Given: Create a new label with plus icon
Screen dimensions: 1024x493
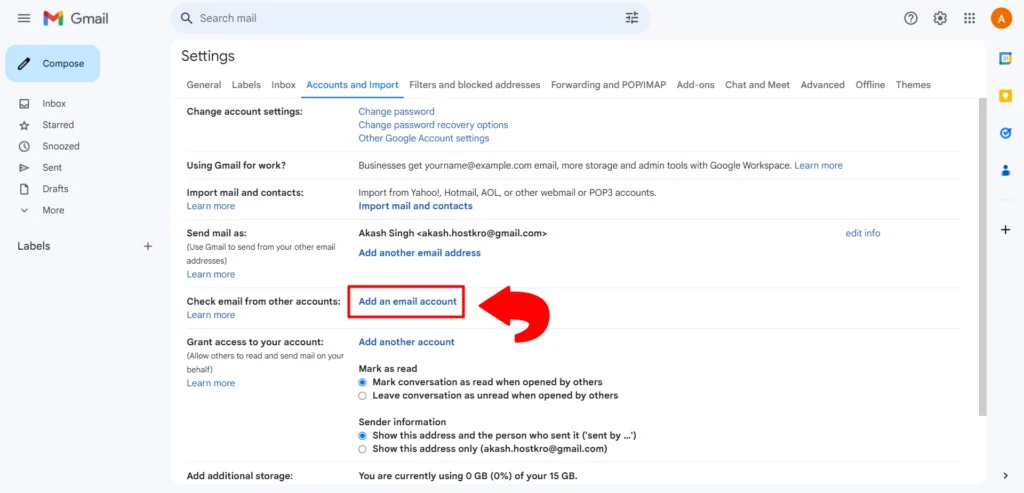Looking at the screenshot, I should click(148, 246).
